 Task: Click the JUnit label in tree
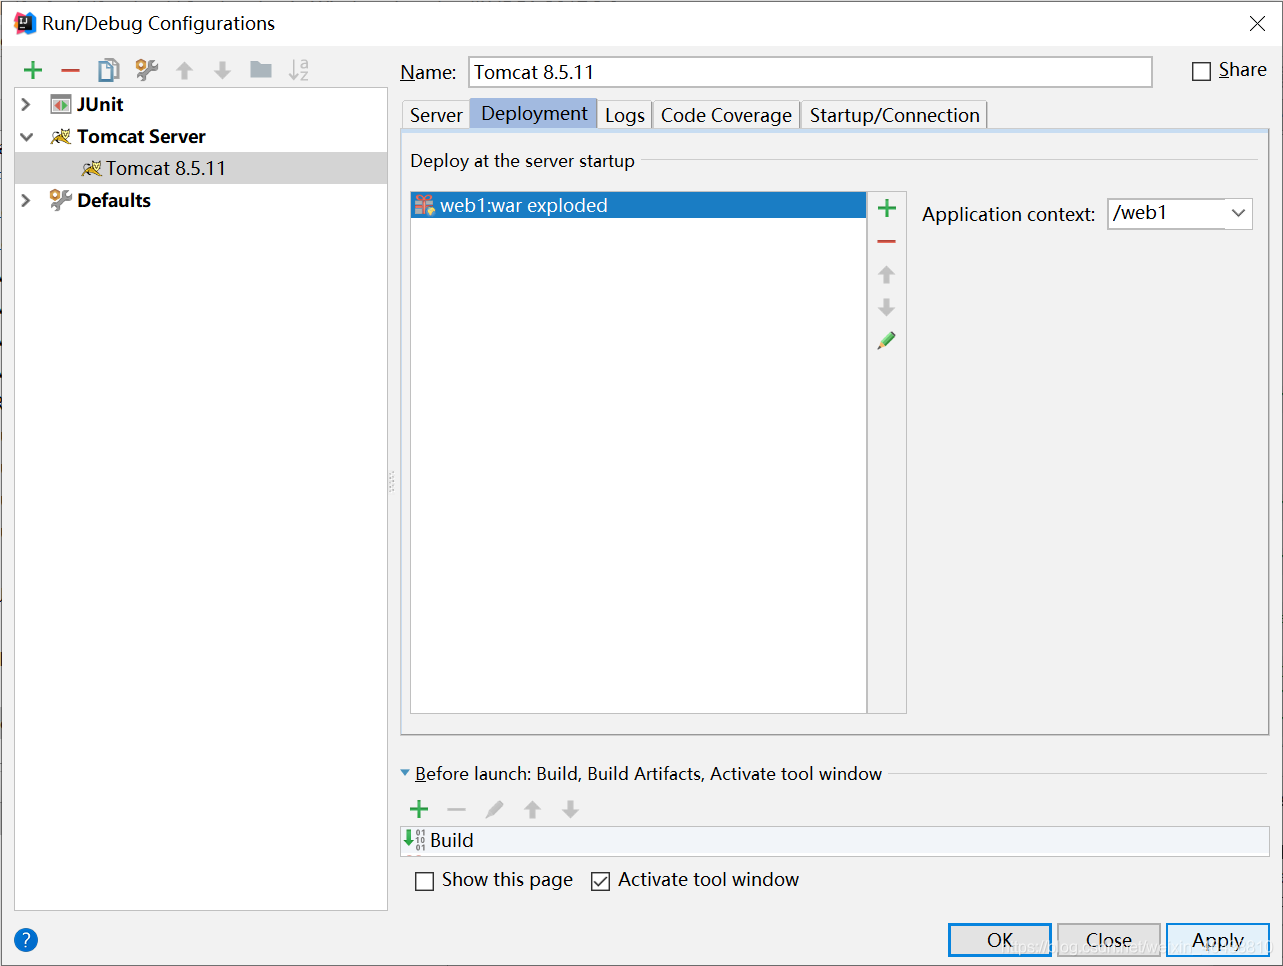(100, 104)
